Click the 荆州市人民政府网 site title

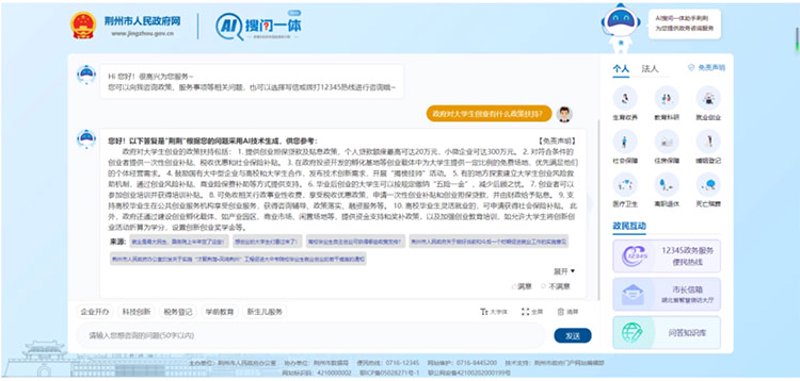142,21
